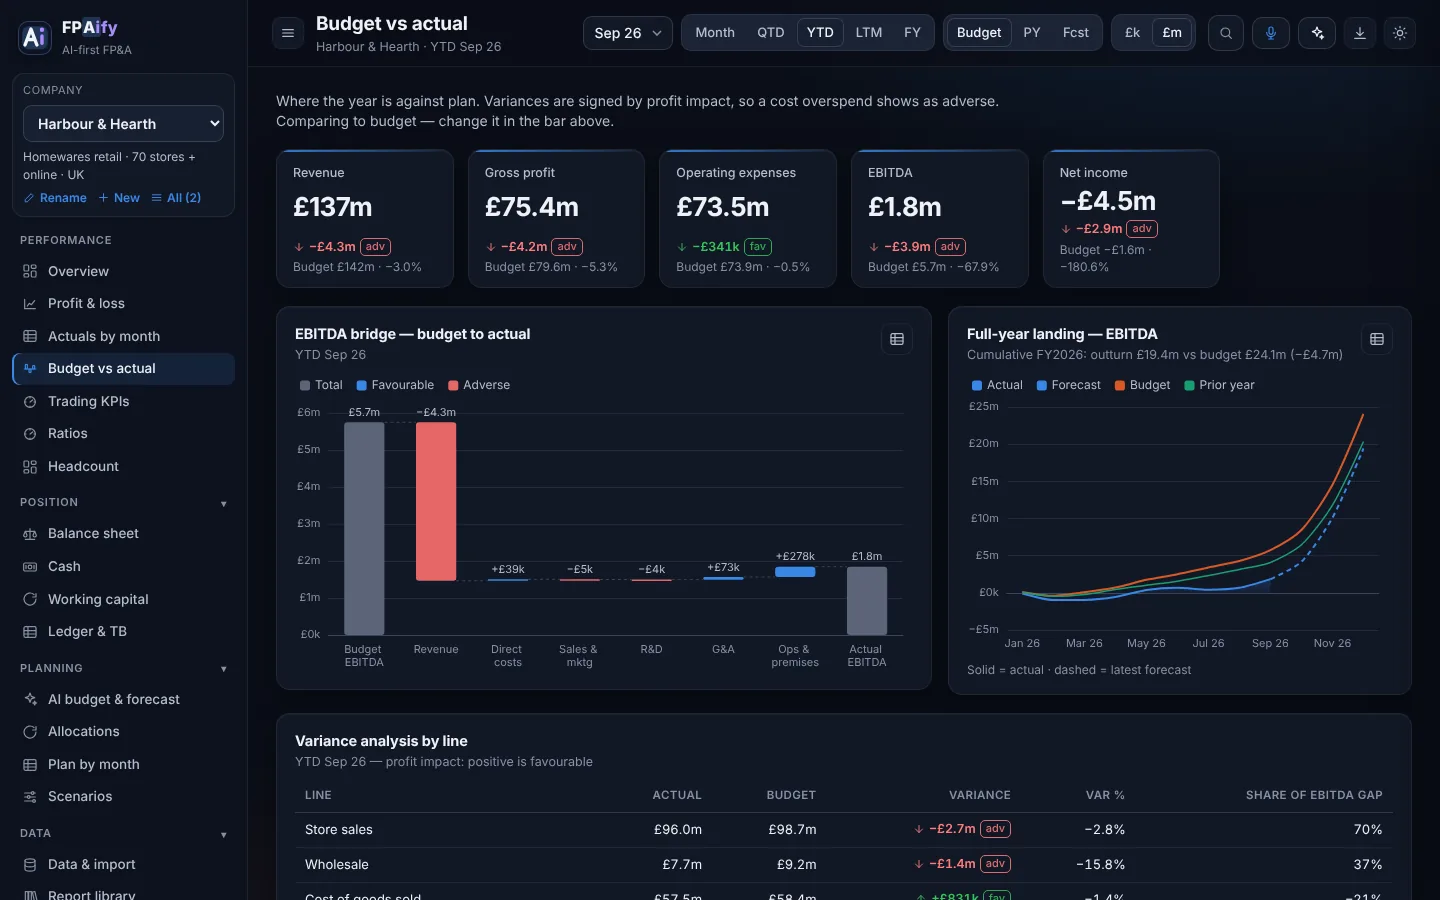Show EBITDA bridge chart as table

coord(897,339)
